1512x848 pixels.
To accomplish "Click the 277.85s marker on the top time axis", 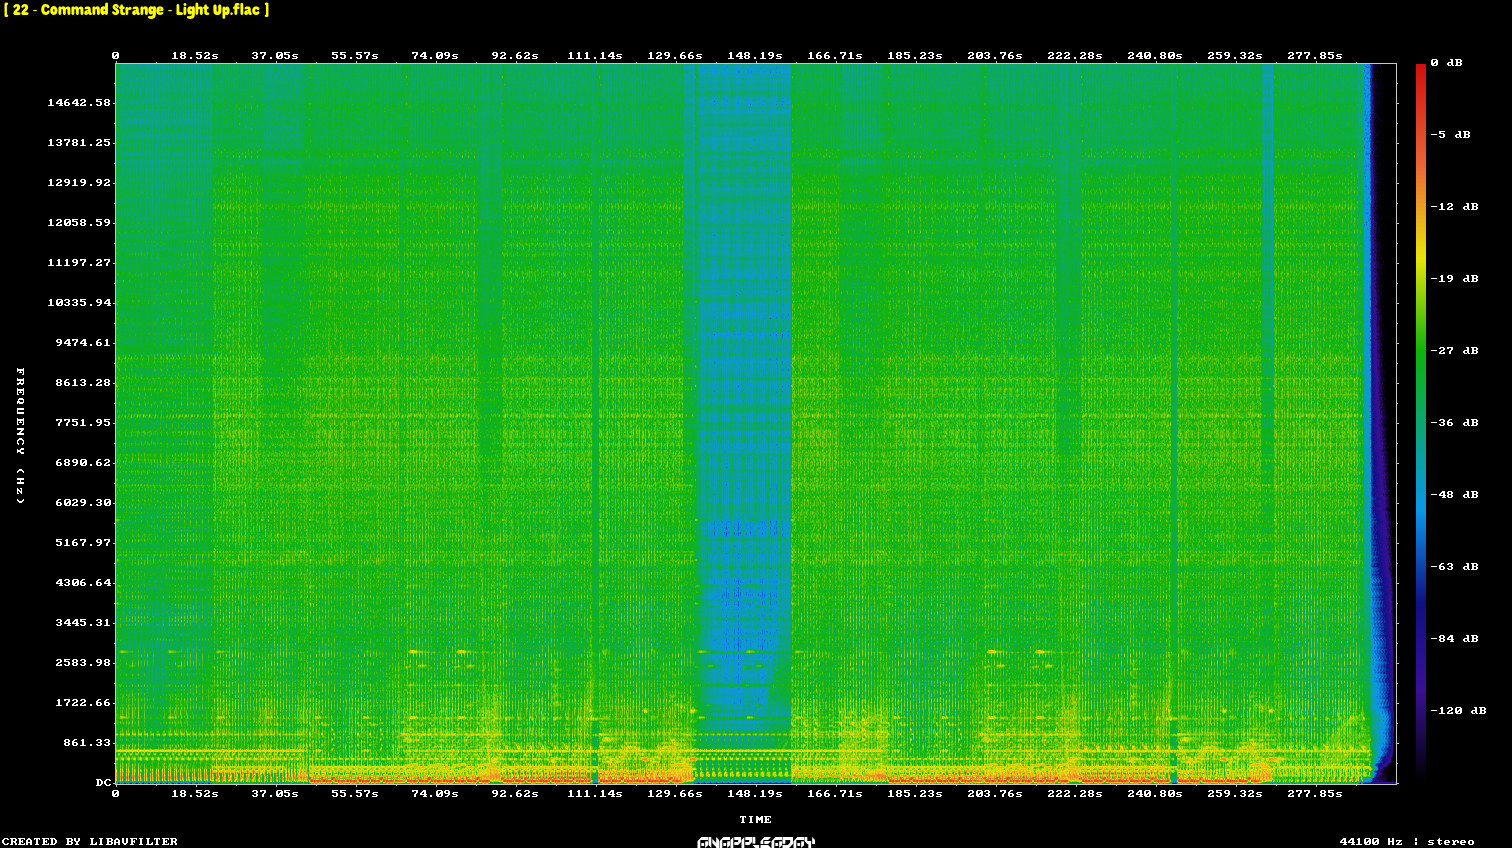I will pyautogui.click(x=1315, y=56).
